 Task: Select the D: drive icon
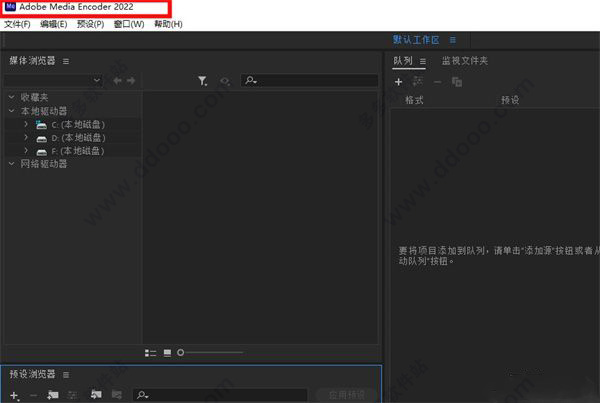(41, 139)
